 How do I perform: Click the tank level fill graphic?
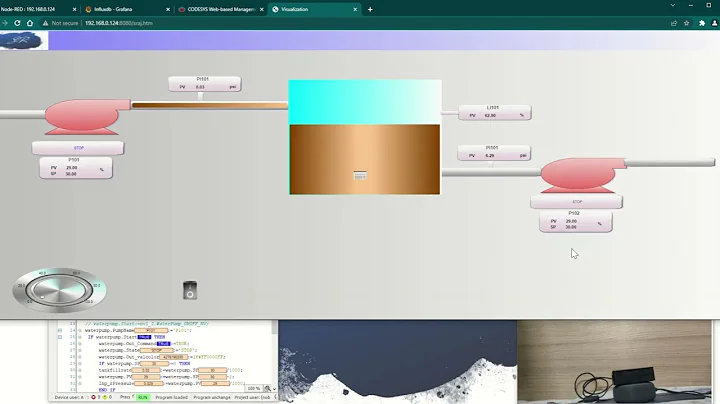click(365, 159)
